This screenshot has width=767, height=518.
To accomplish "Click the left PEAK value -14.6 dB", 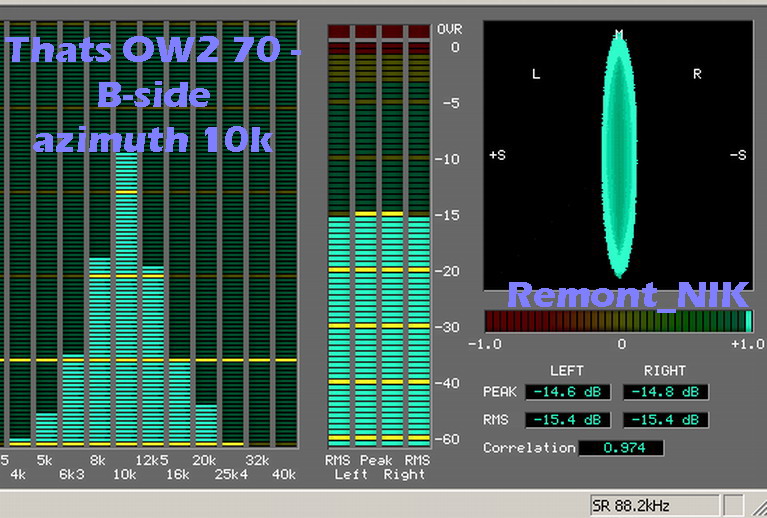I will click(x=565, y=392).
